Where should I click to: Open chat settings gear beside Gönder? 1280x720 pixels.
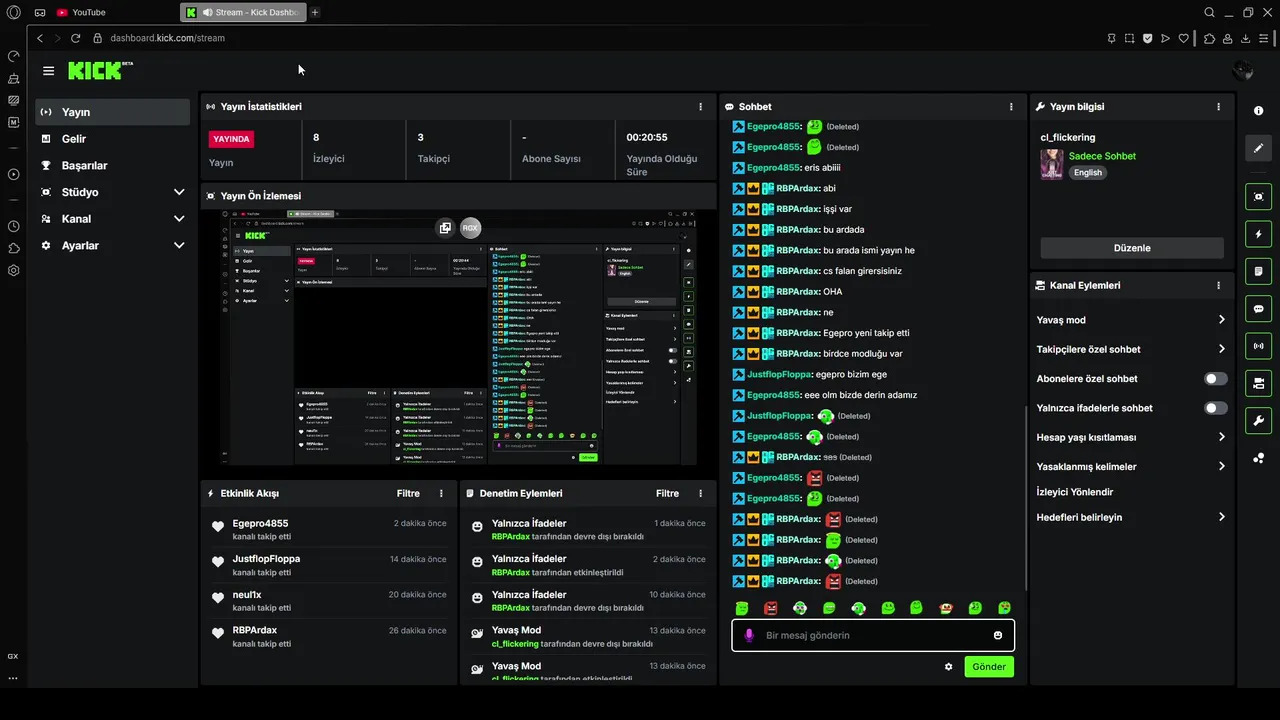coord(948,667)
